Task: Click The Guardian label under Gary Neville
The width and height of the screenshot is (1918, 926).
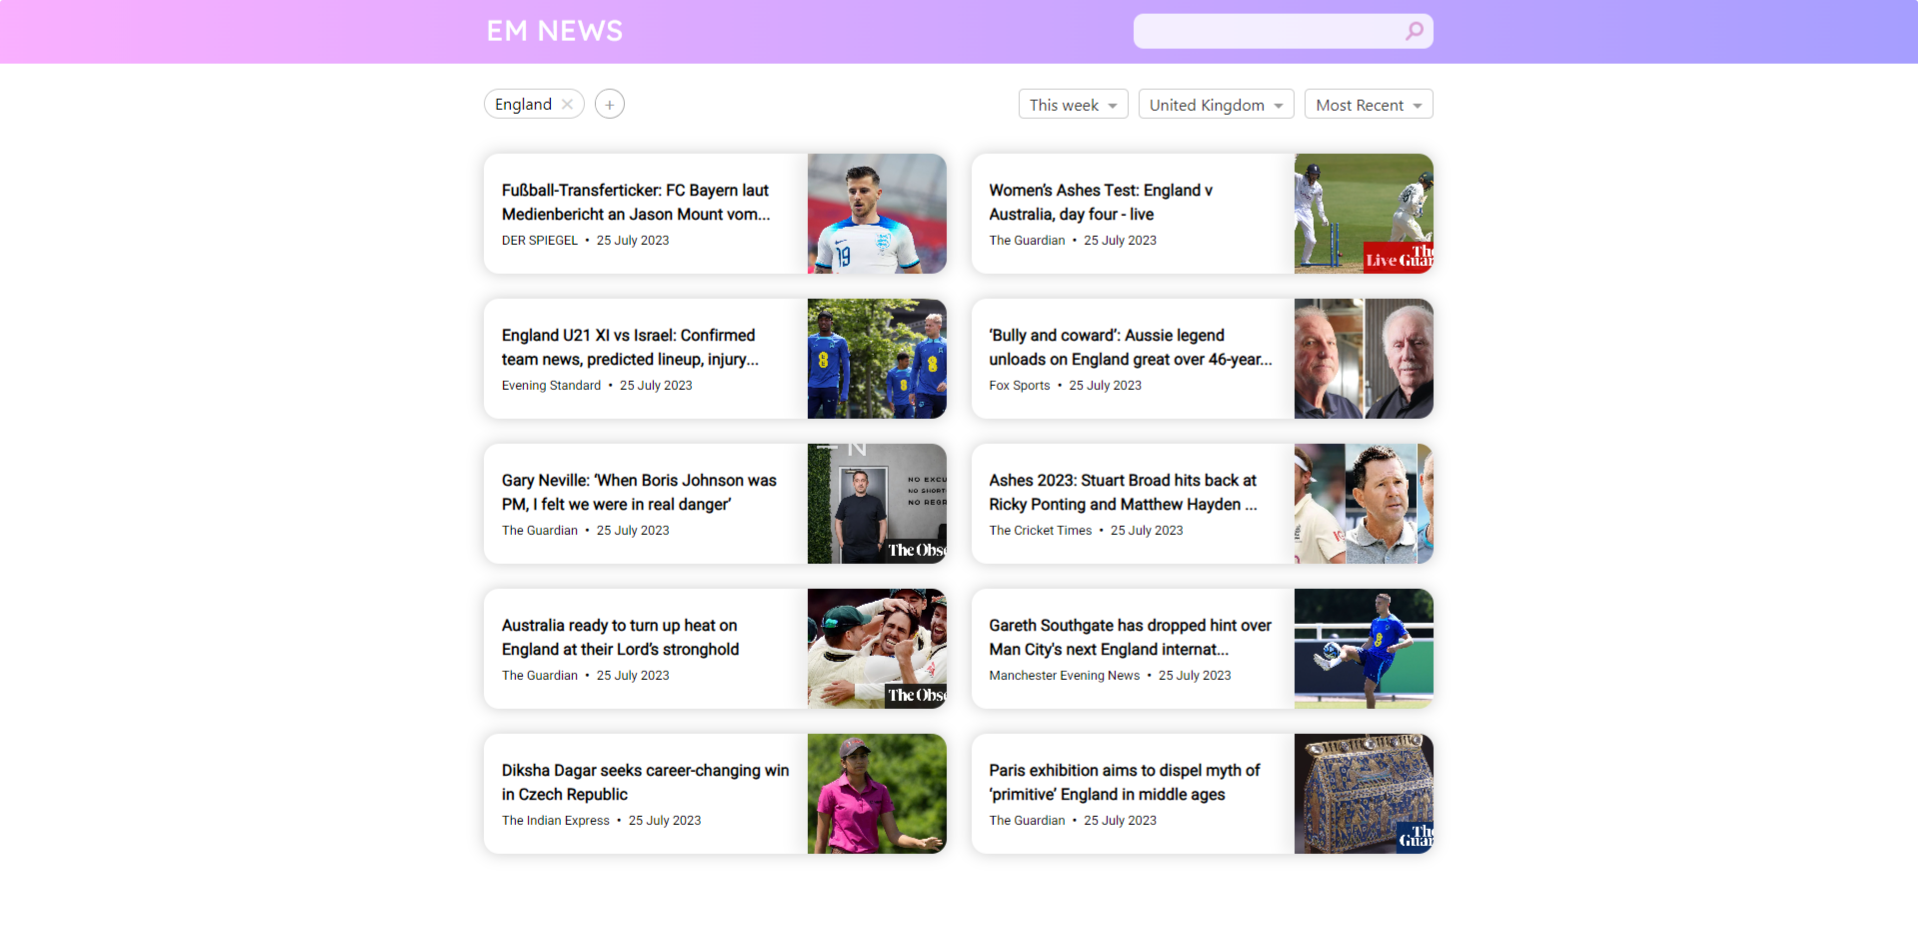Action: [540, 530]
